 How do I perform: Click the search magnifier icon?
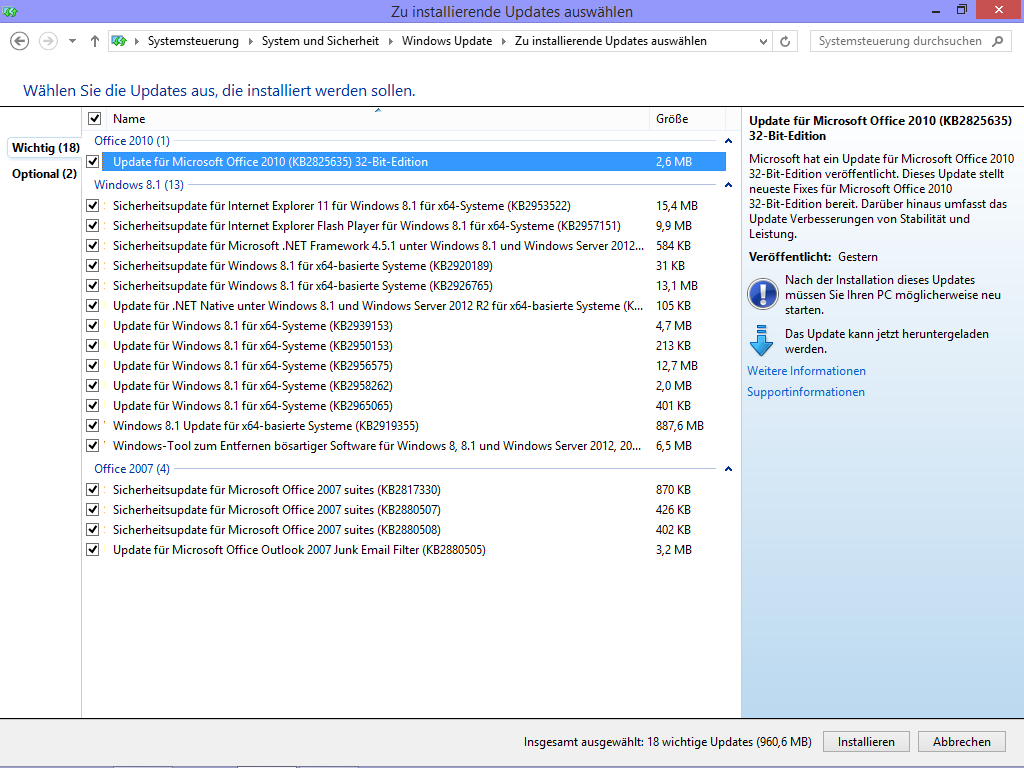point(997,41)
